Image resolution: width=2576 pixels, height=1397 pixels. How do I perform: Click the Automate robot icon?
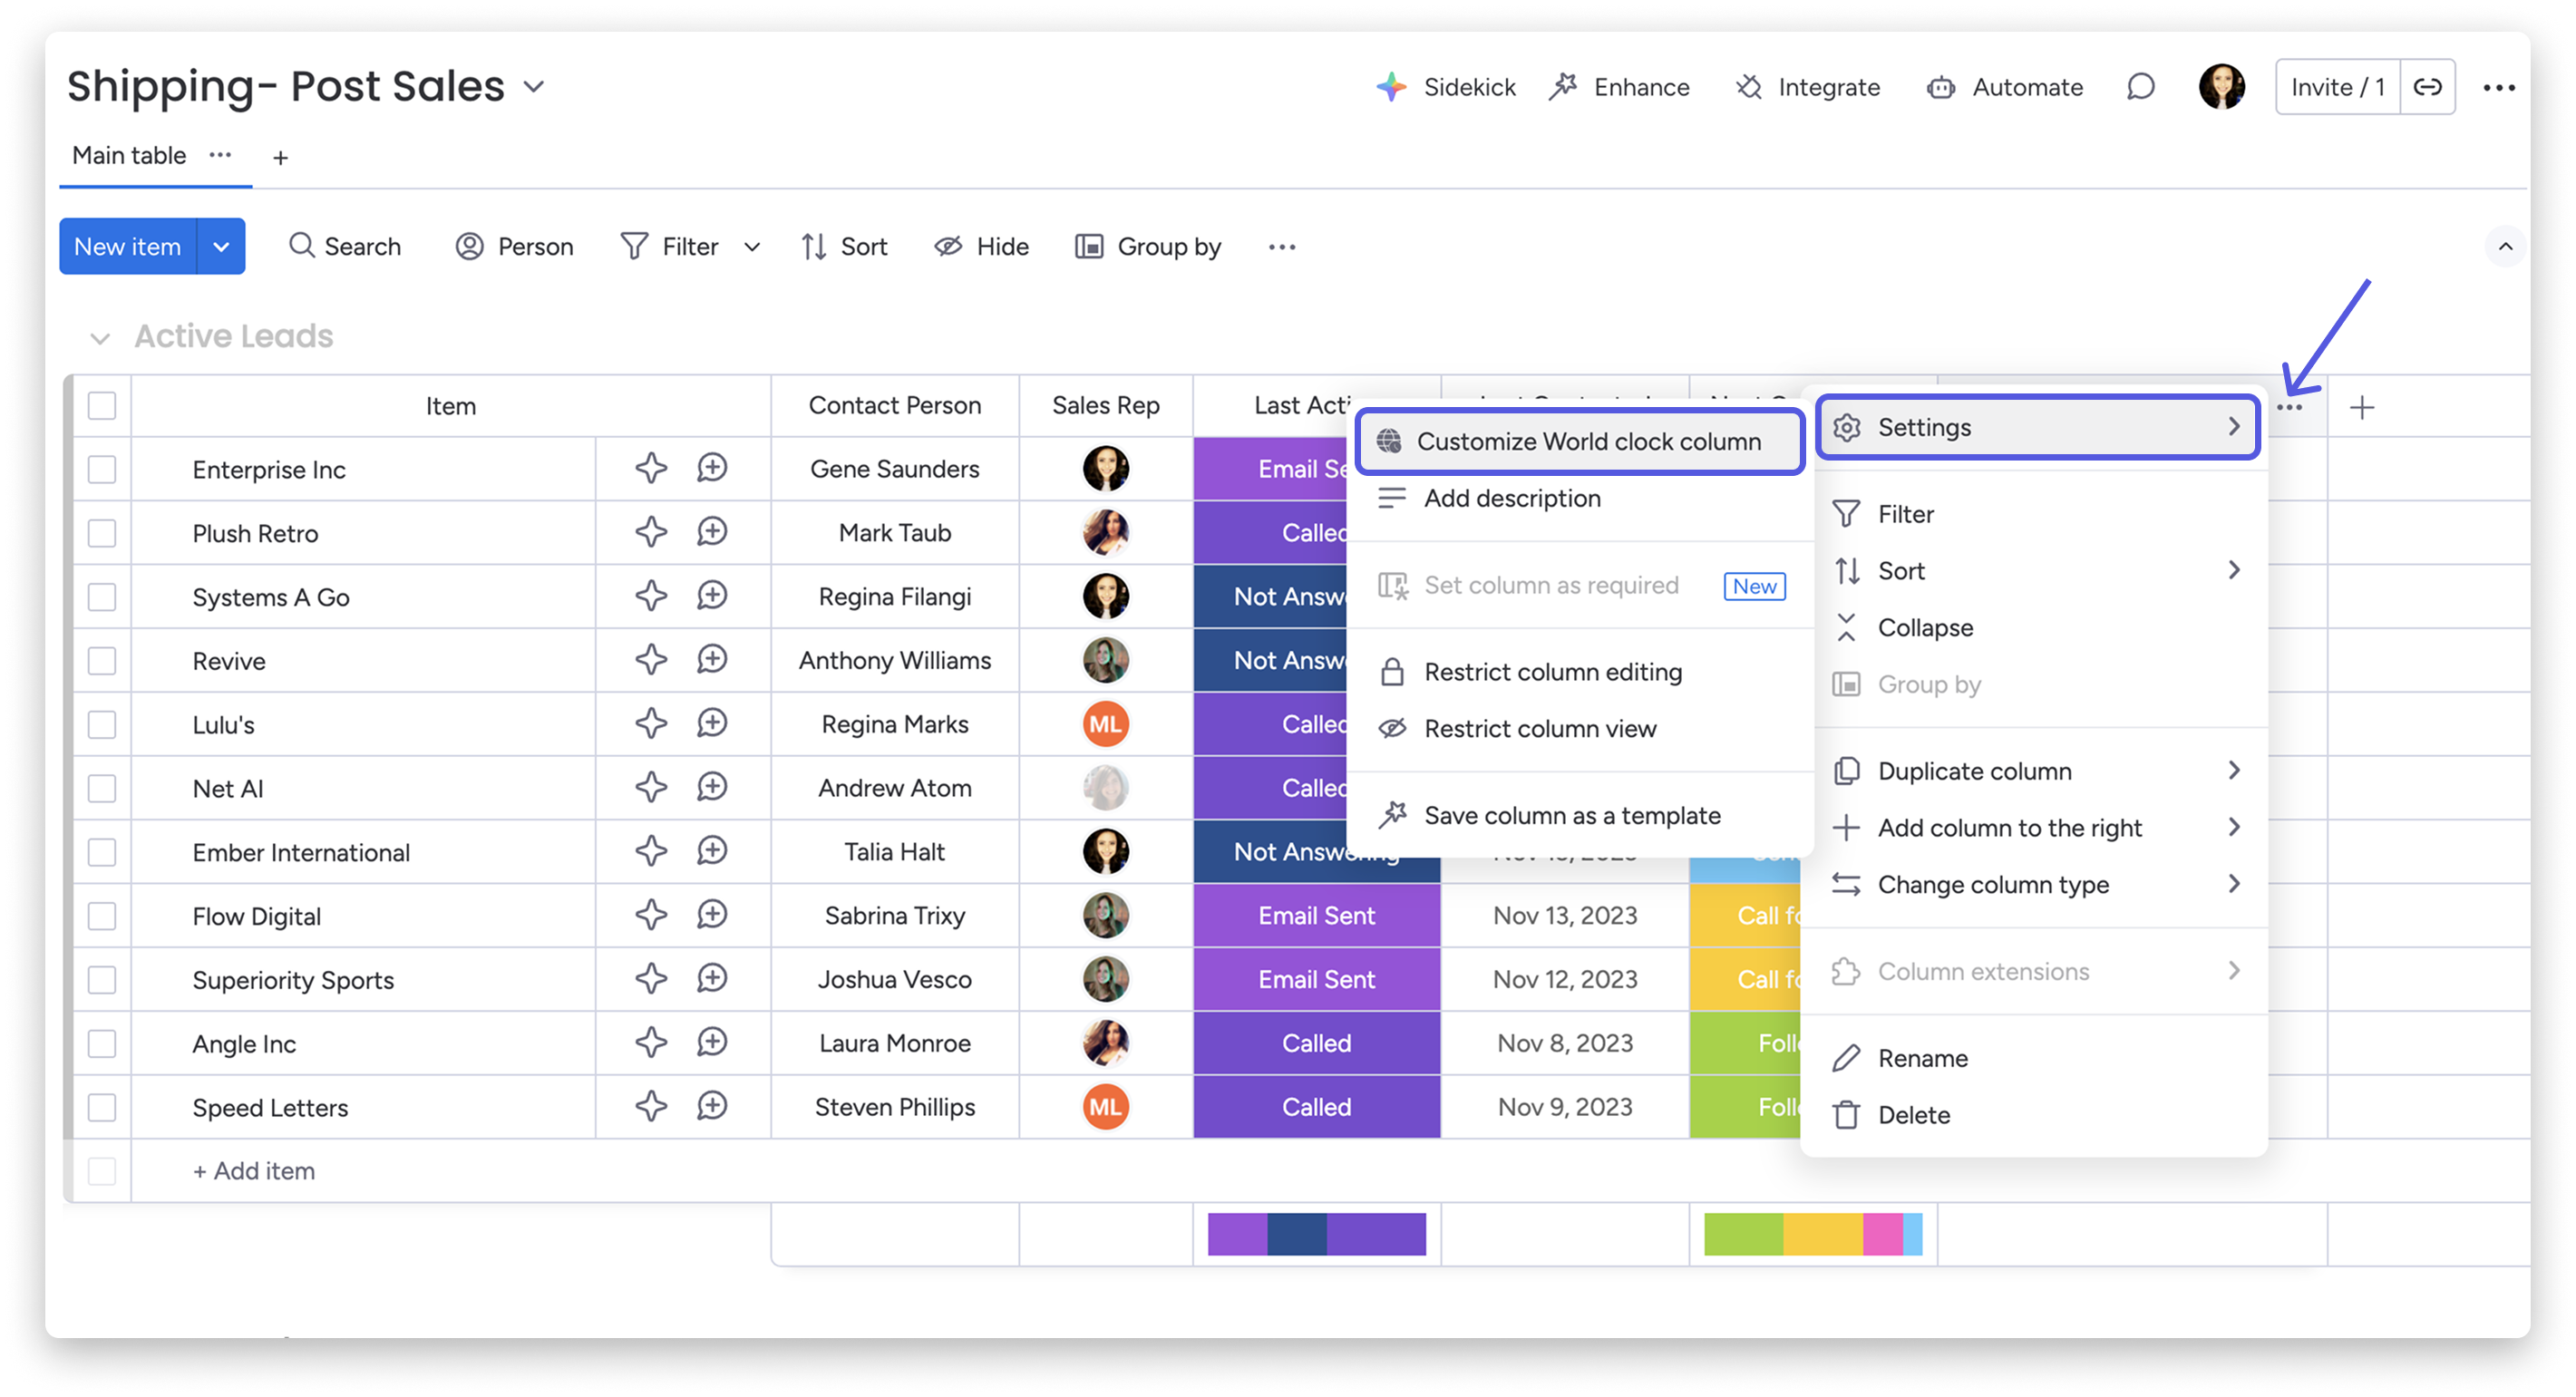point(1940,87)
